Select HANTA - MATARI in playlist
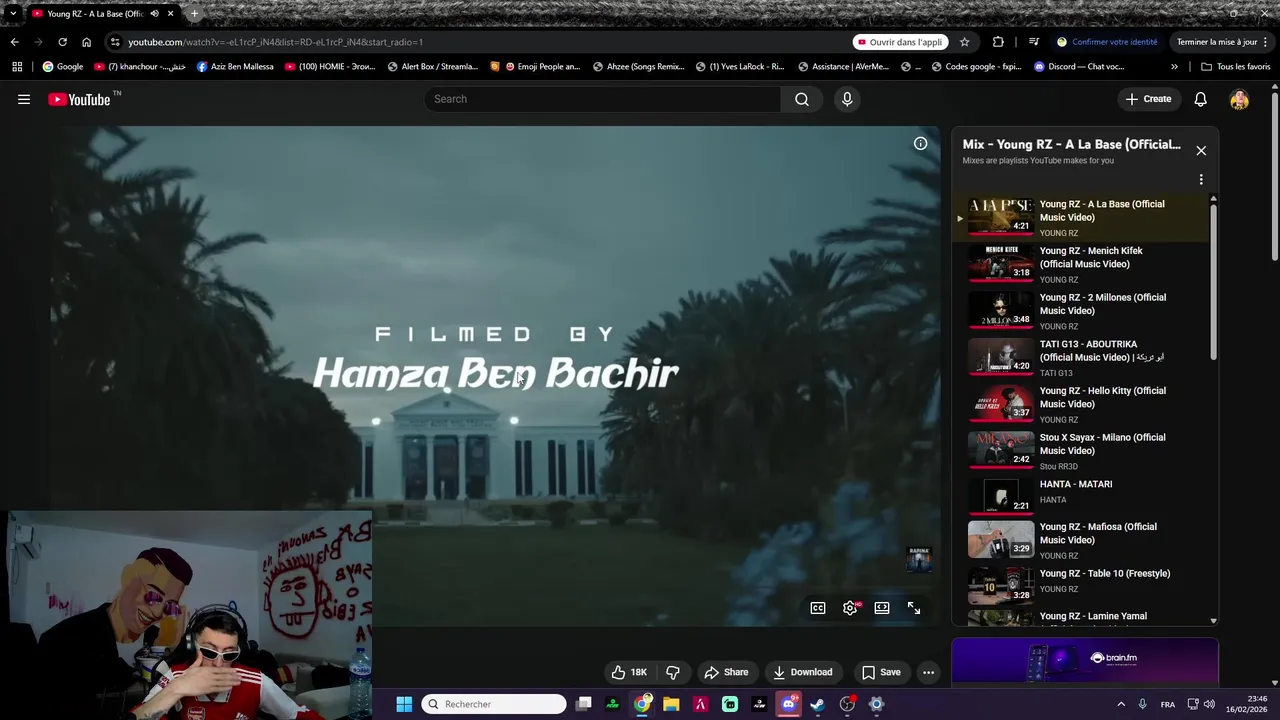 coord(1081,496)
